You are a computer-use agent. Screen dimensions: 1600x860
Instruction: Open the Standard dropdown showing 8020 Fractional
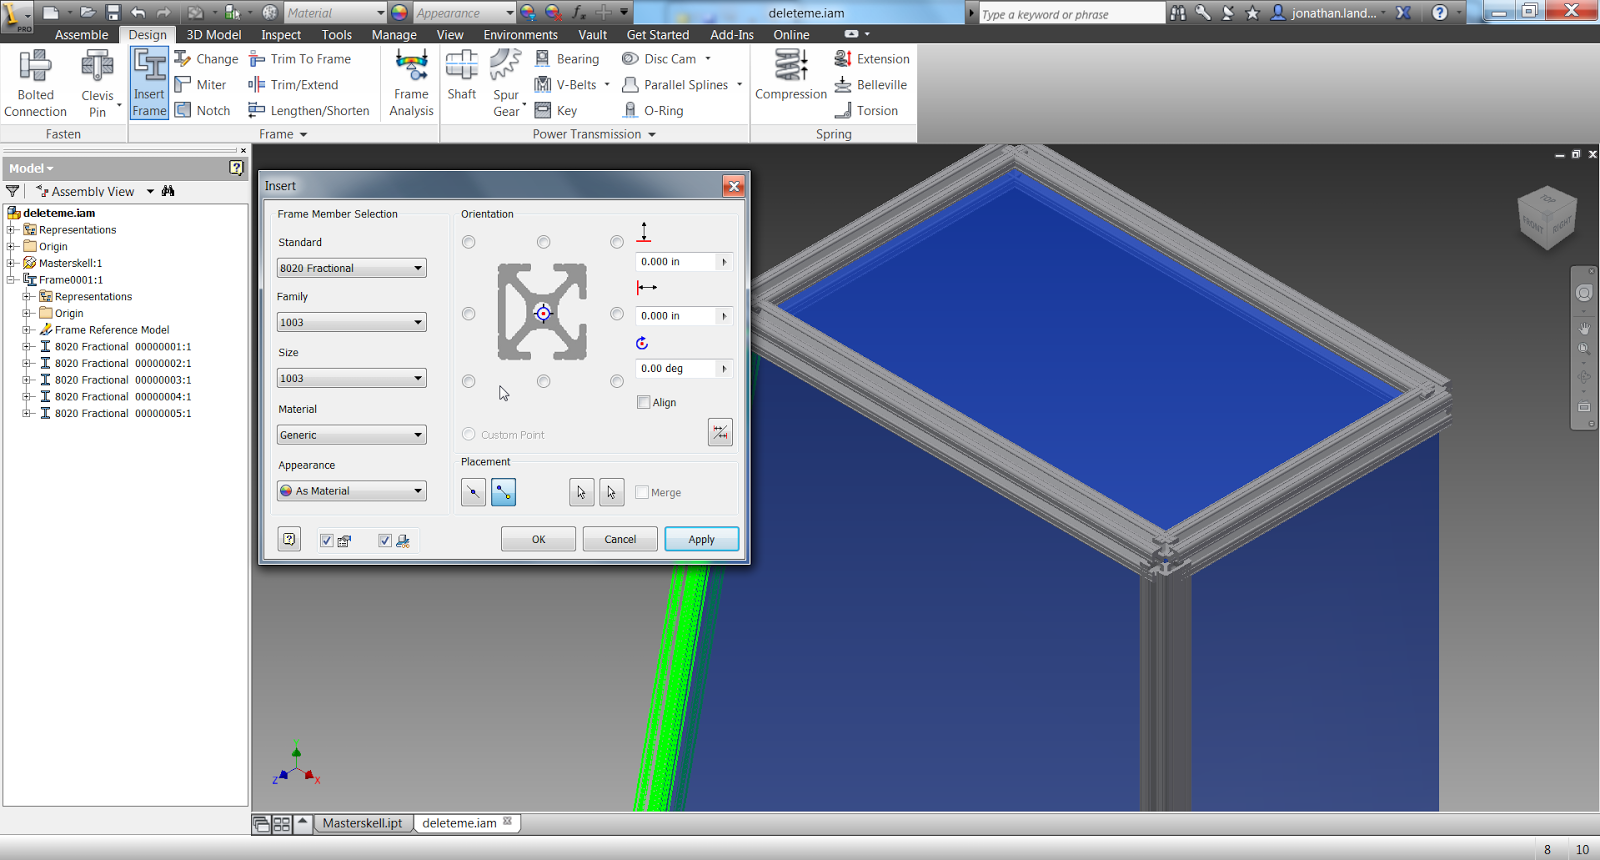352,268
